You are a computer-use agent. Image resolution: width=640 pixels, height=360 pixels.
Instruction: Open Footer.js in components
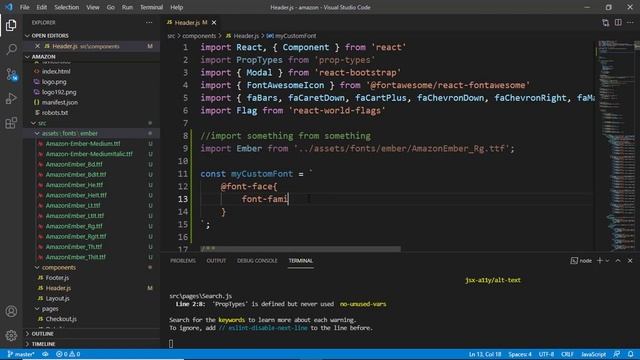coord(57,278)
